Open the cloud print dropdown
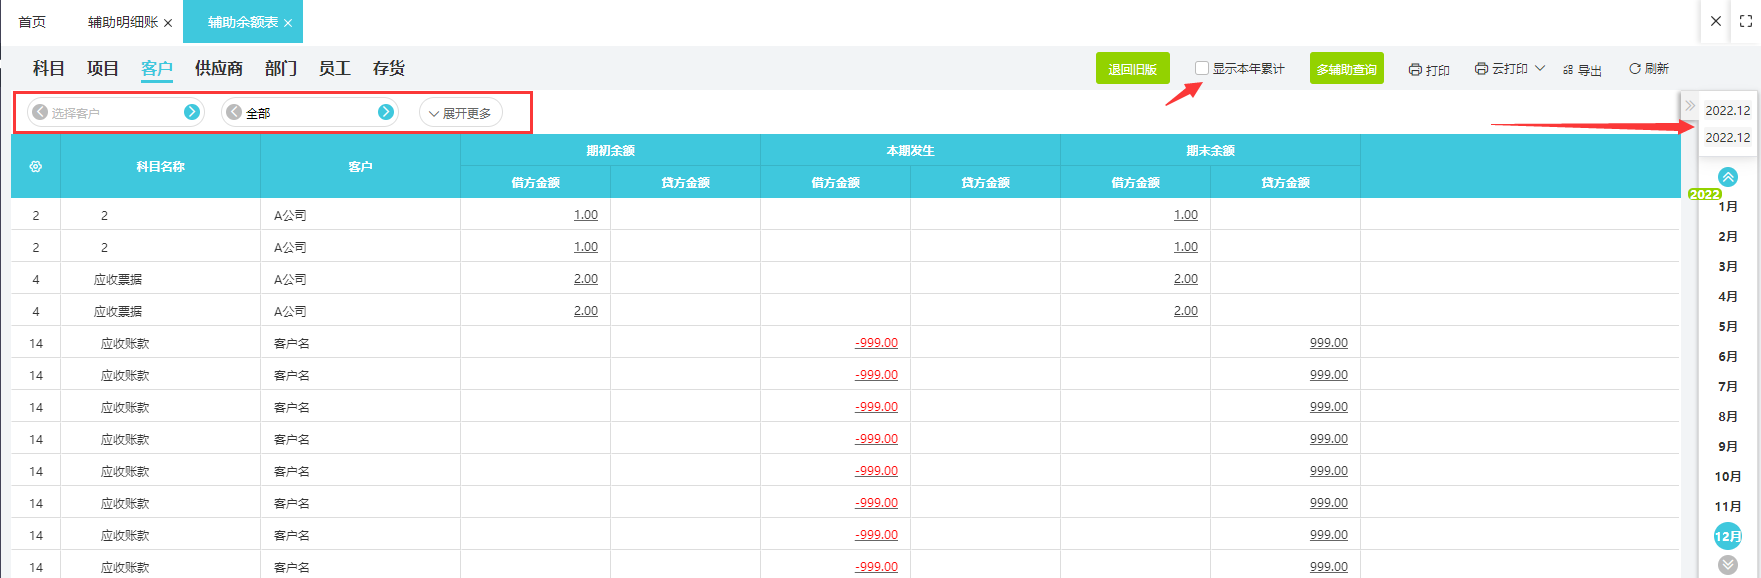Viewport: 1761px width, 578px height. (x=1540, y=69)
